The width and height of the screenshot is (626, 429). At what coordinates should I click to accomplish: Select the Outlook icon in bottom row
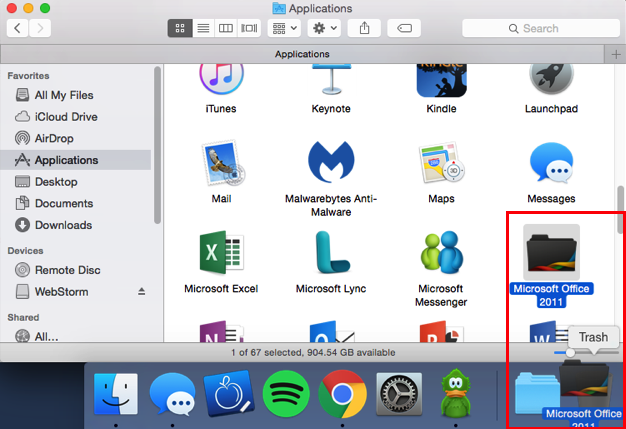(332, 332)
